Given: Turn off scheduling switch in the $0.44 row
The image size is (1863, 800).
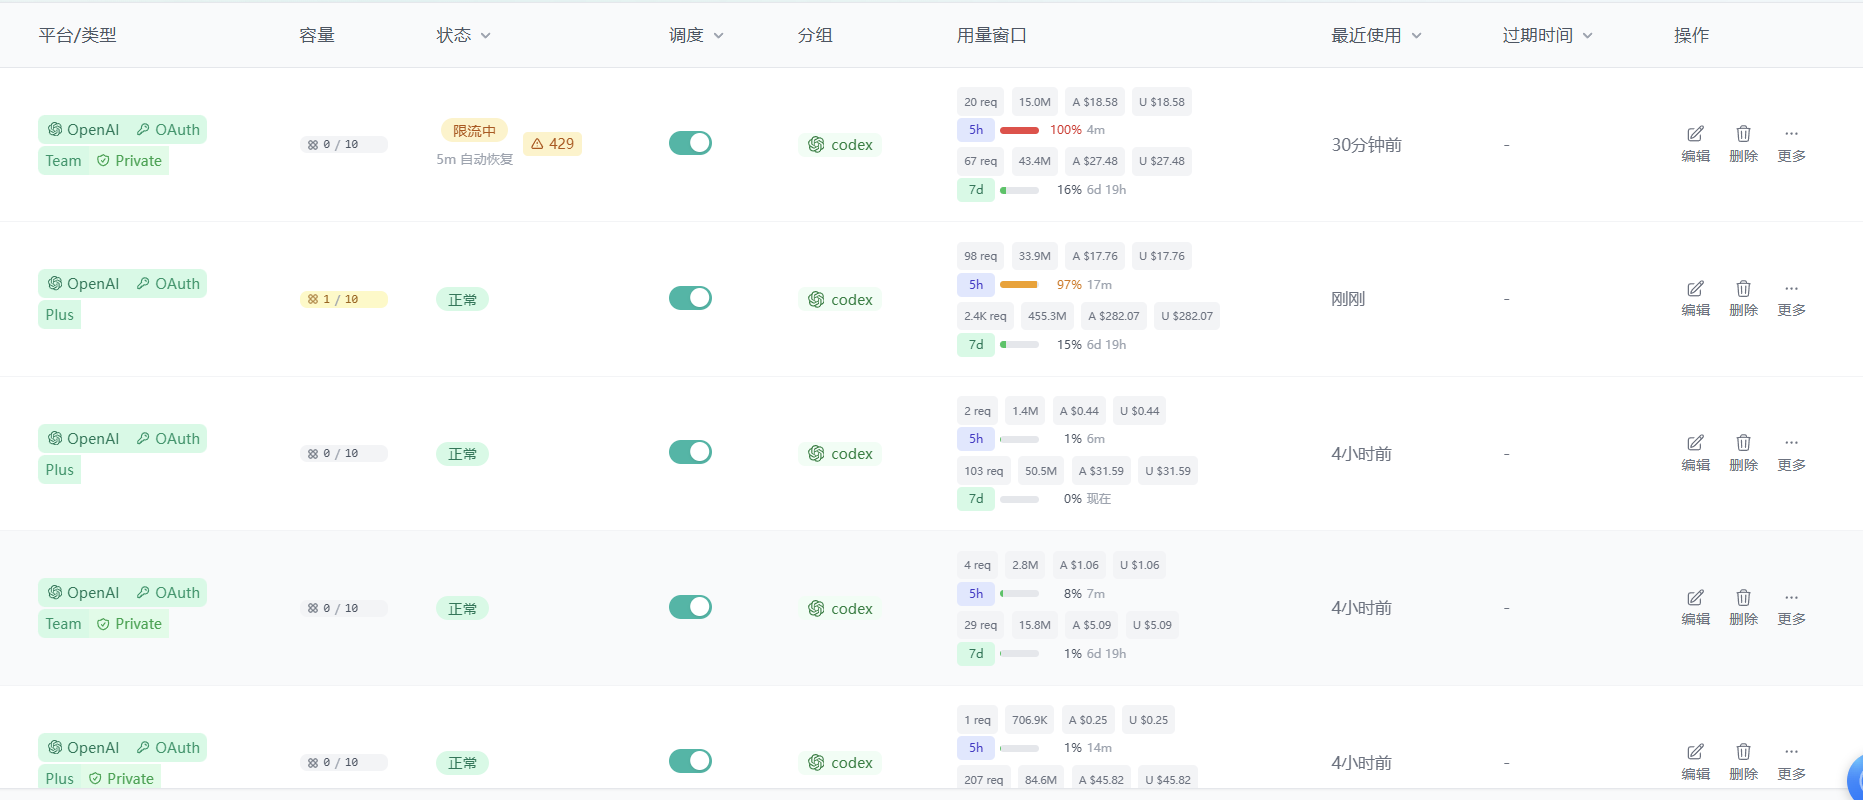Looking at the screenshot, I should (x=690, y=452).
